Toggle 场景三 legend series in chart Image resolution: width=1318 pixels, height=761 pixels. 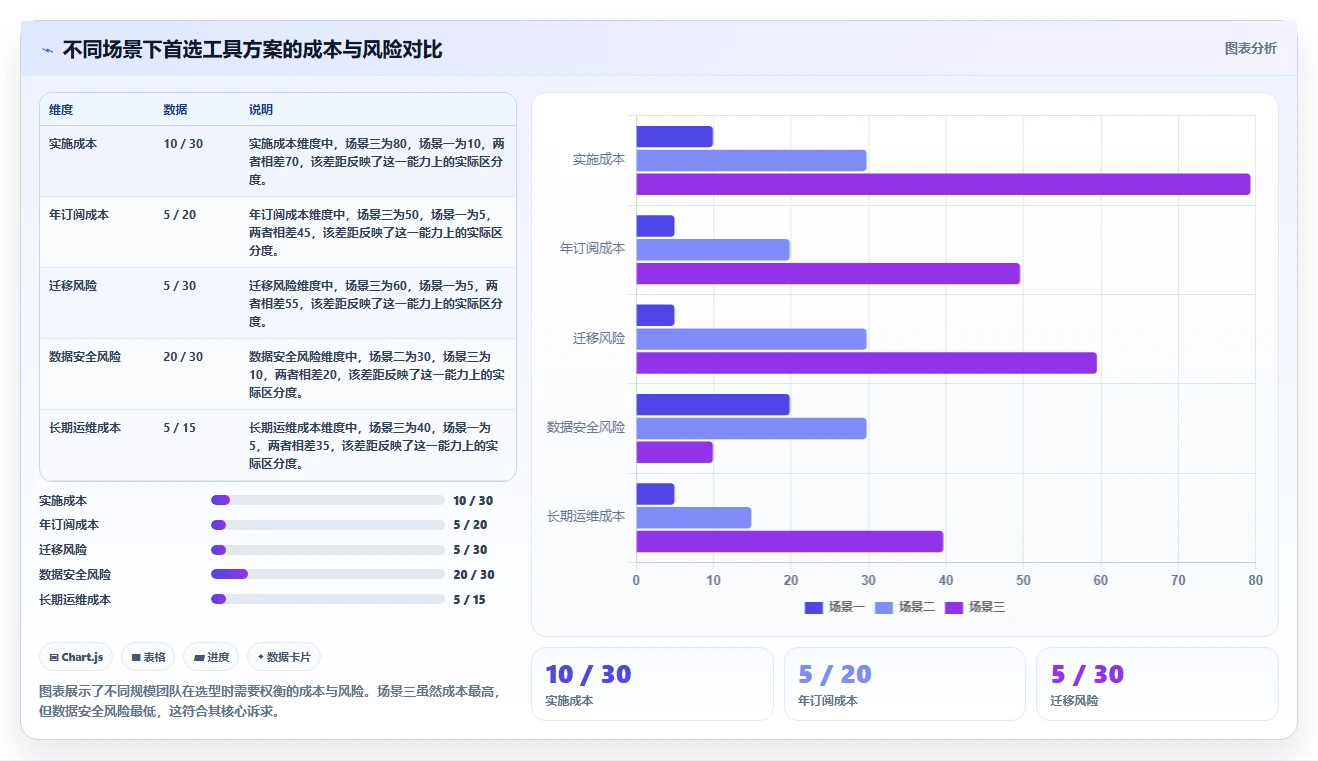pyautogui.click(x=975, y=607)
